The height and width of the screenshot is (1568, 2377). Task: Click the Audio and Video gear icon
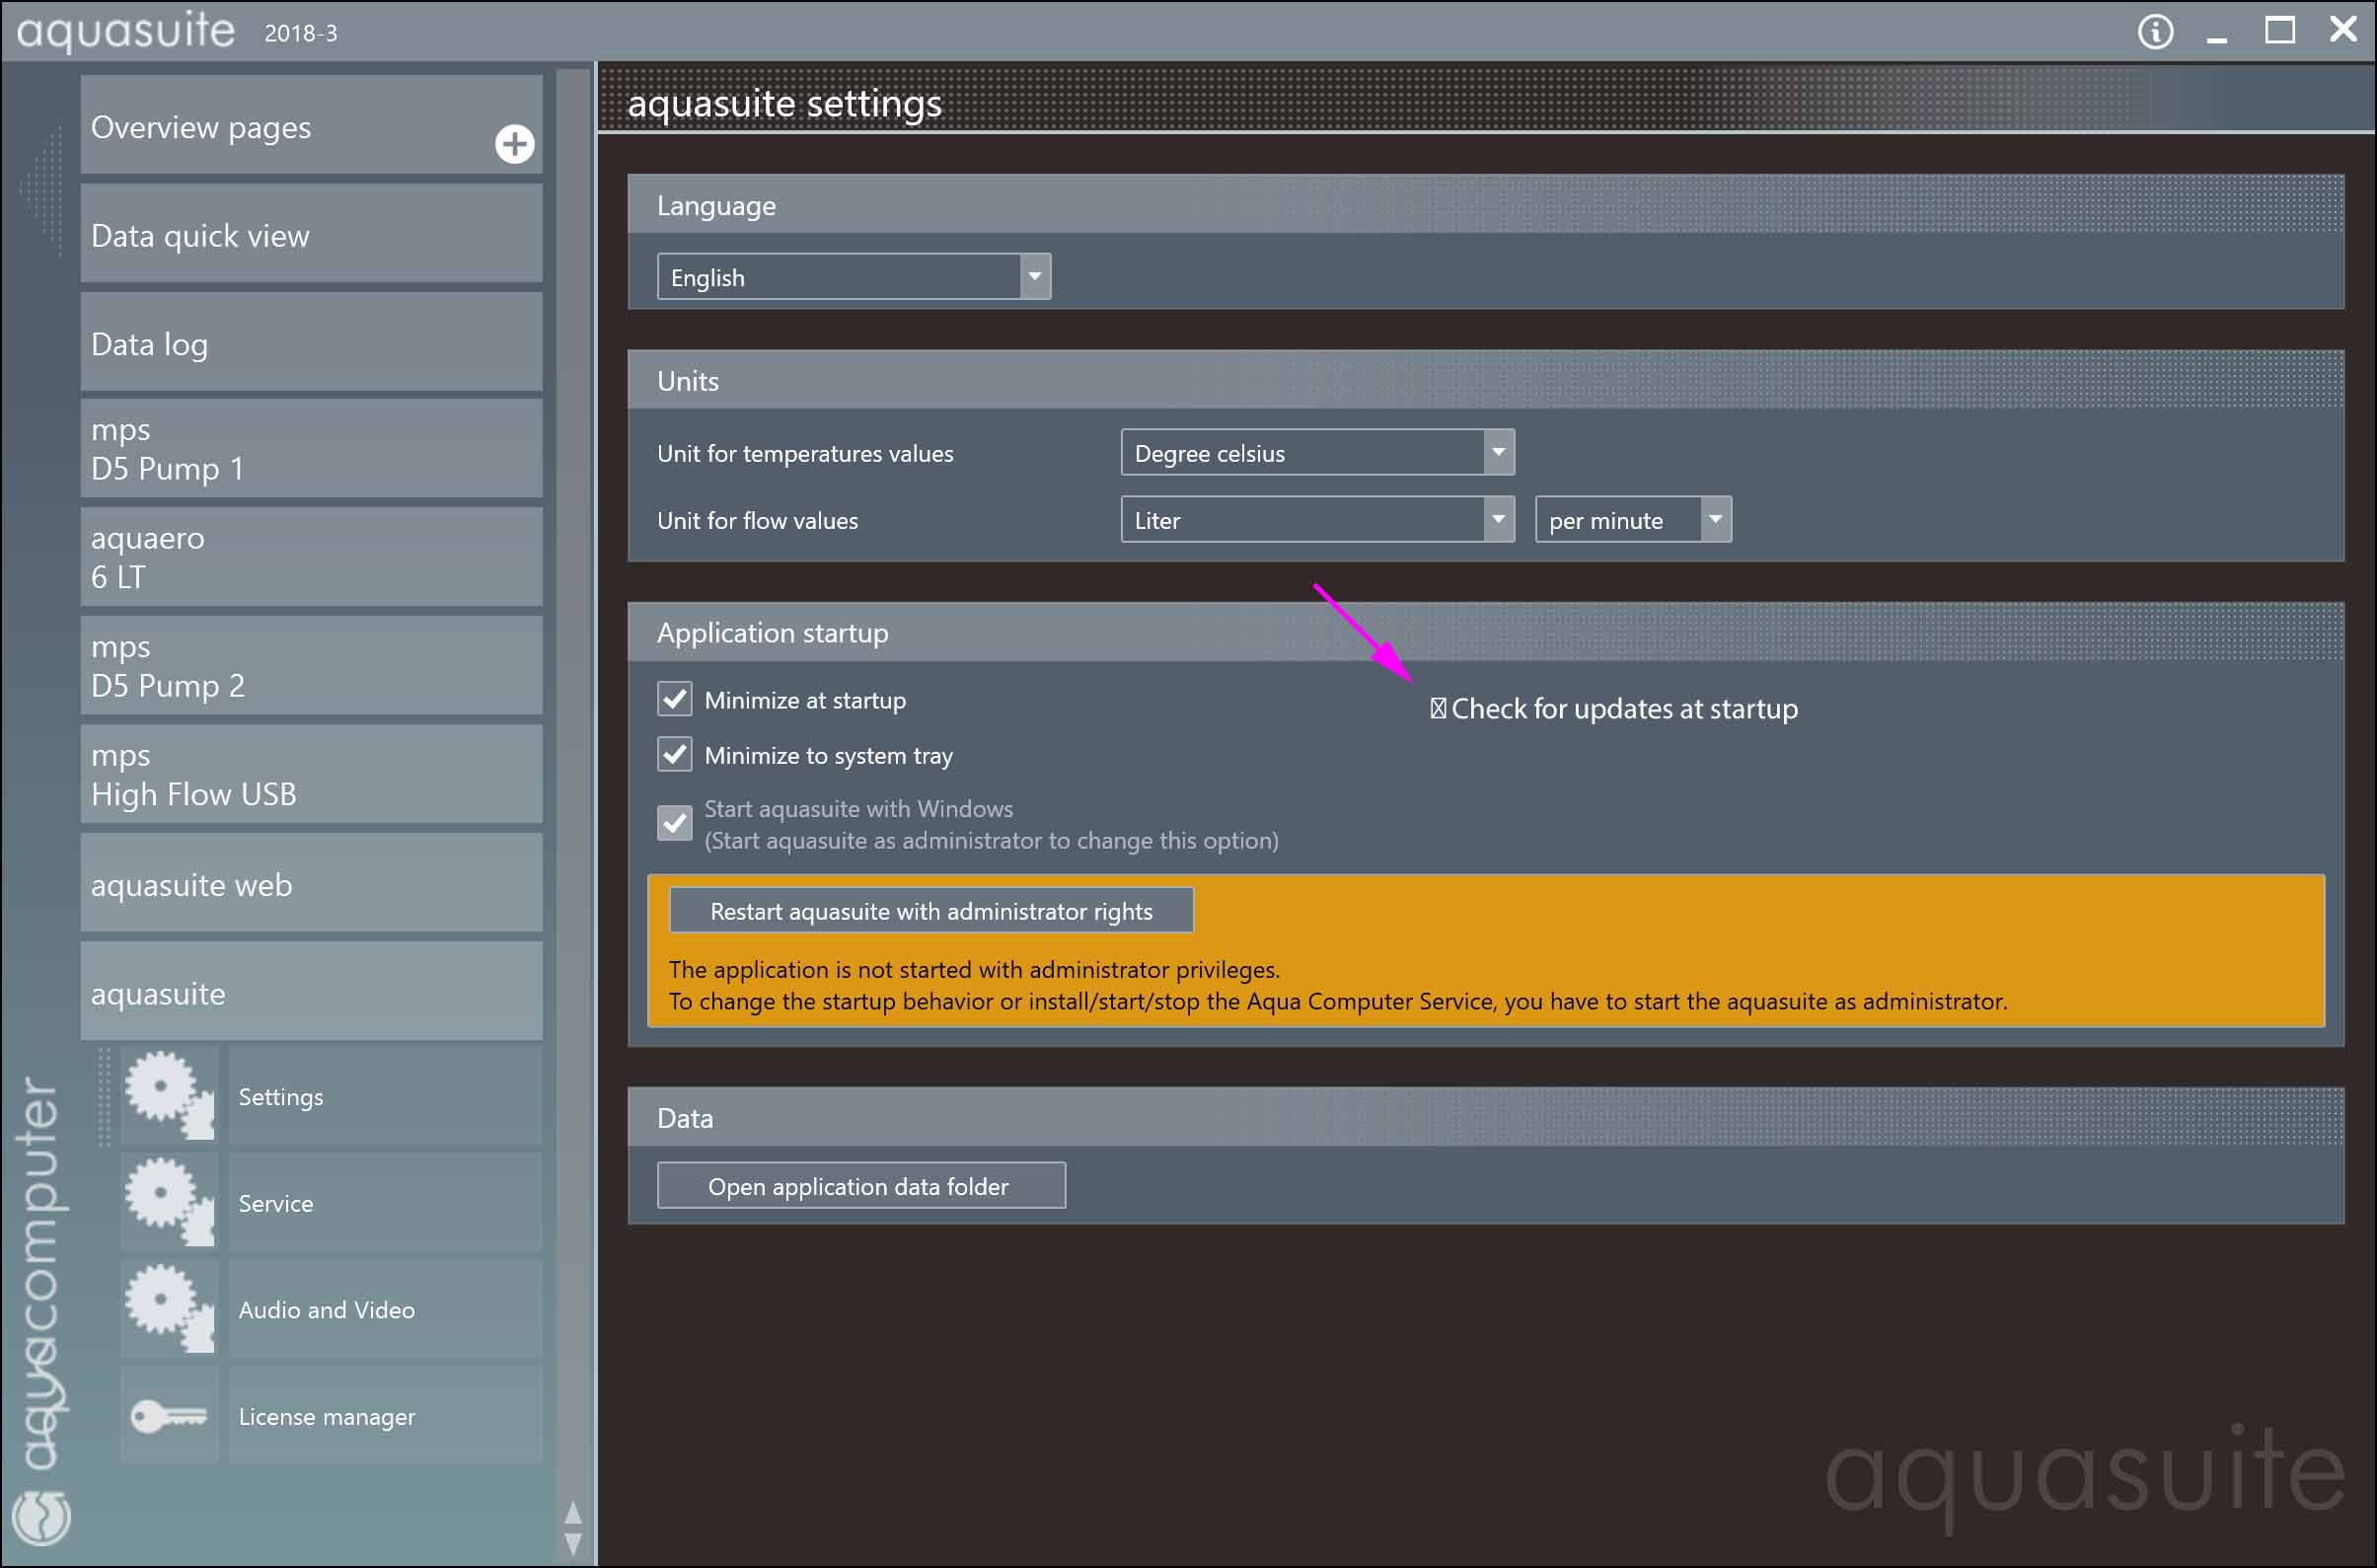168,1309
